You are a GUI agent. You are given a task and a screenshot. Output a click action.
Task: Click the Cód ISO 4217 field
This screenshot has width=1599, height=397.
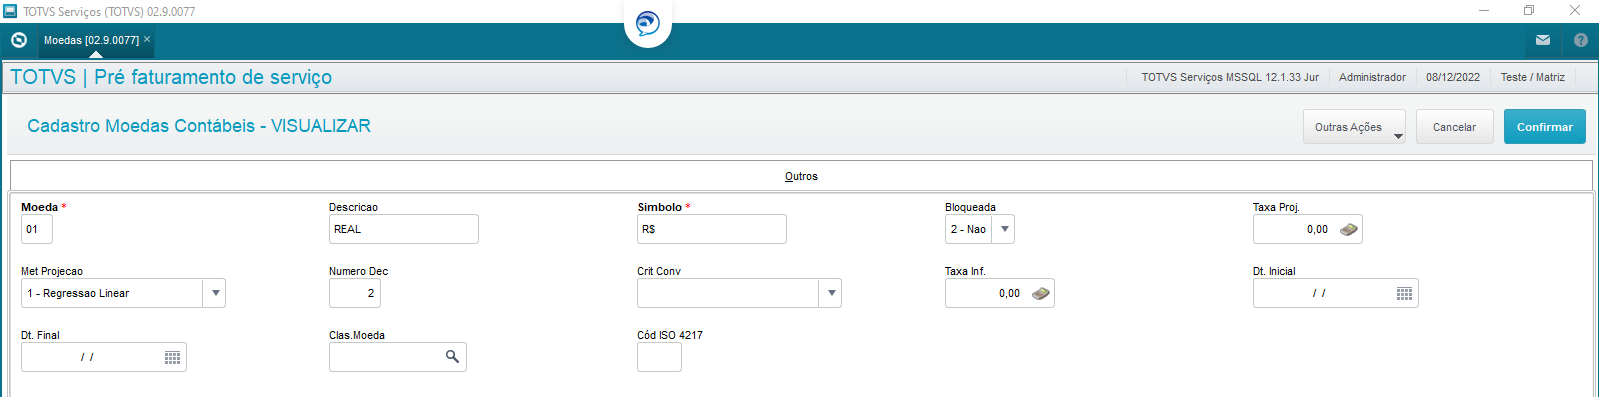(659, 357)
